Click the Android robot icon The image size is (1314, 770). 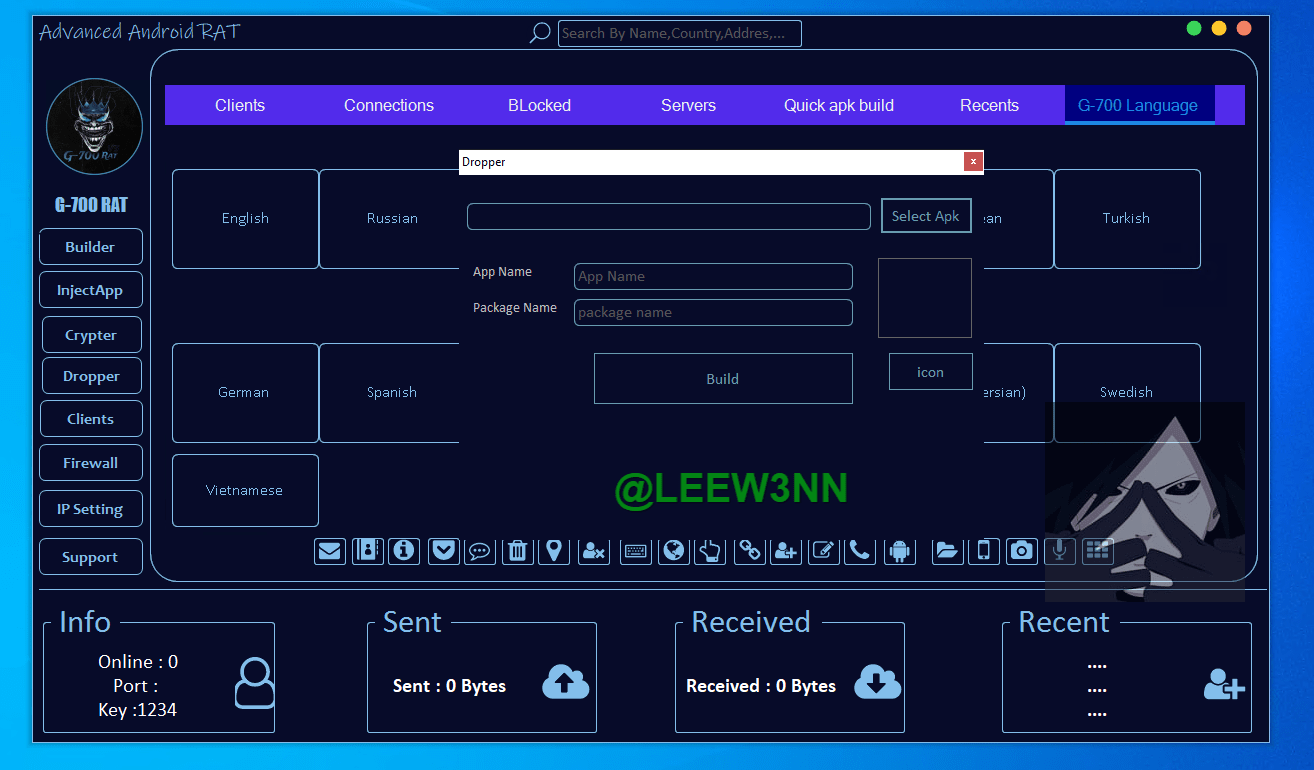(x=900, y=551)
